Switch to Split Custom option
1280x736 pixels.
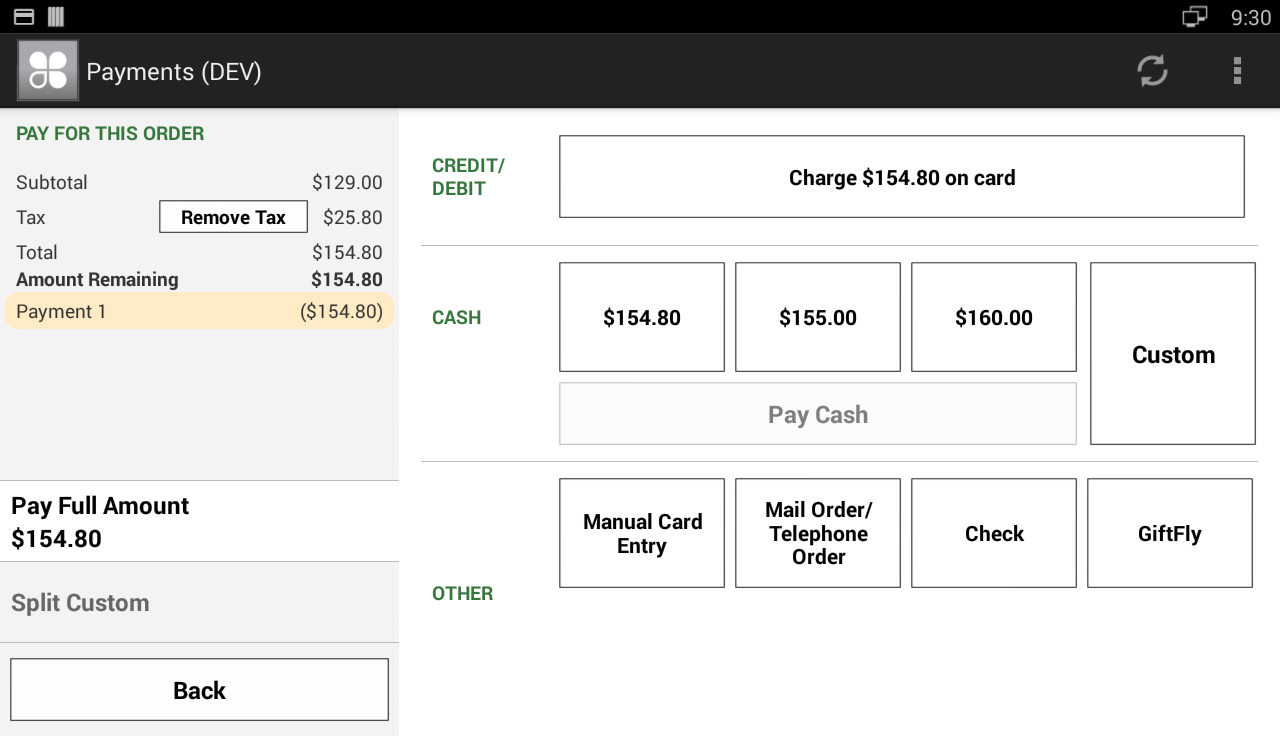(x=199, y=603)
